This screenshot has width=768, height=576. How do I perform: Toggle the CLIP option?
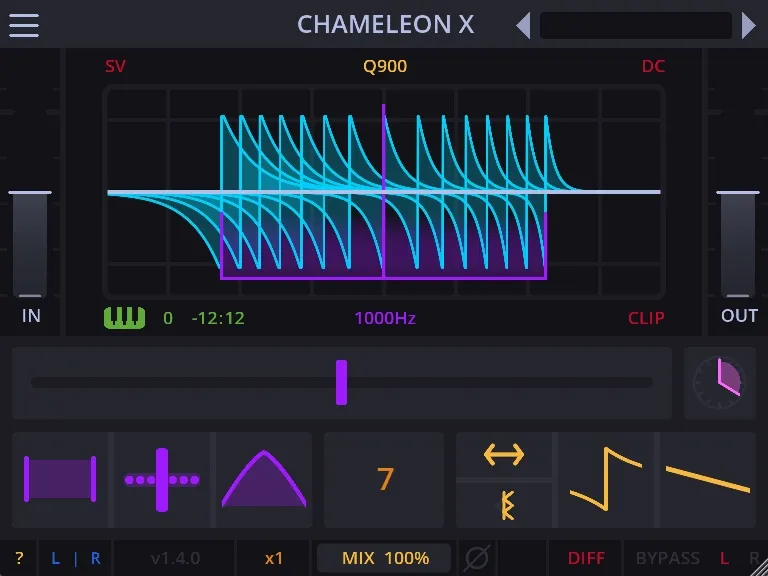coord(646,318)
